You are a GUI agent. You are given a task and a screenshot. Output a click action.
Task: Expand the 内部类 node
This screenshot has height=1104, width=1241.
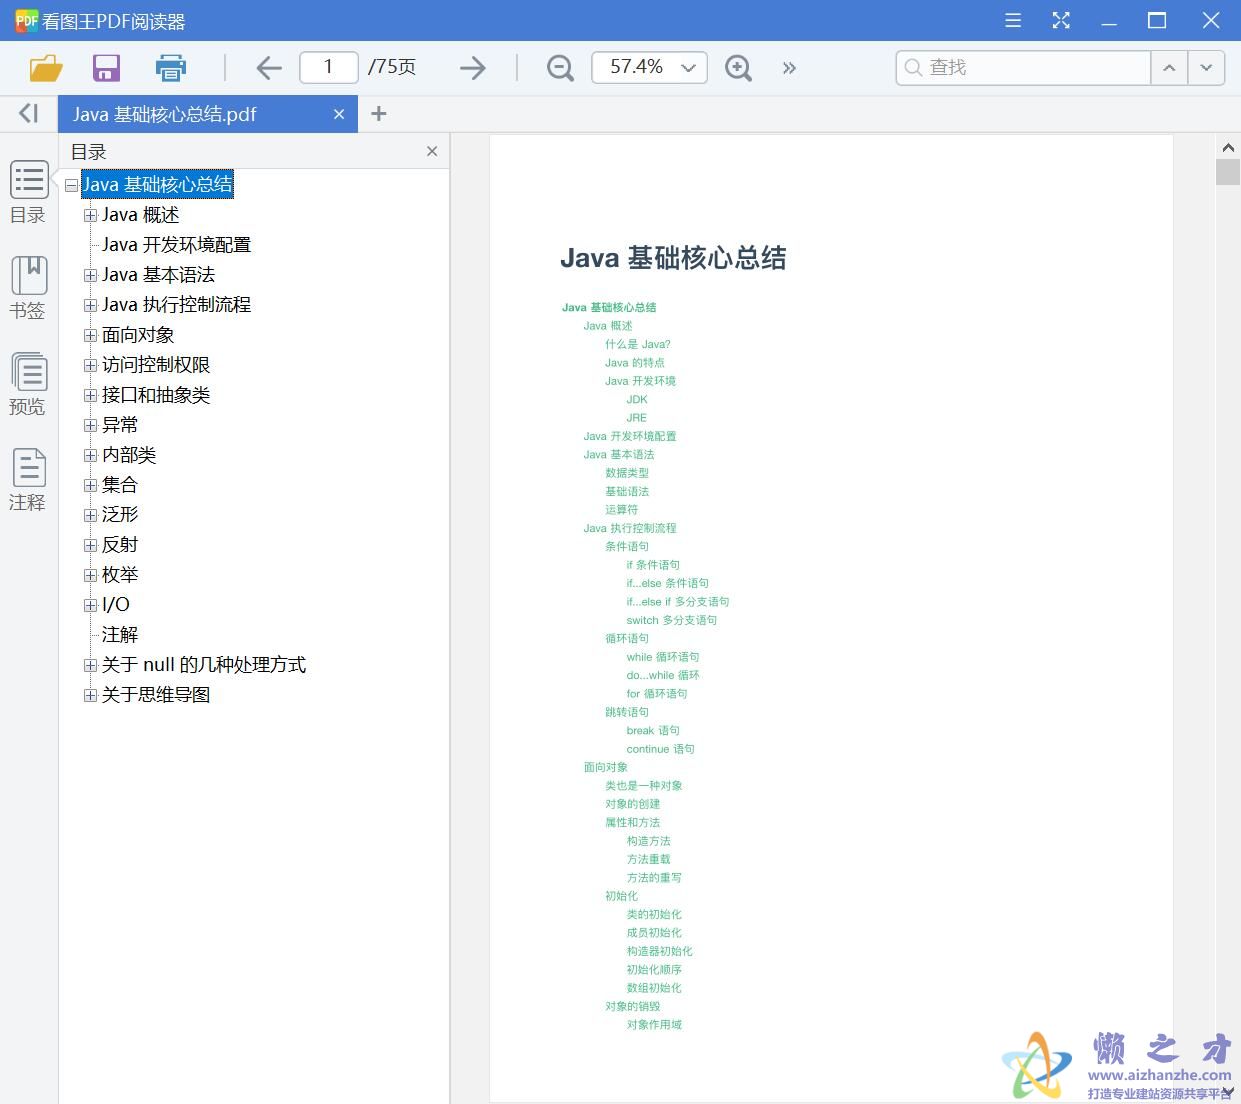click(90, 455)
